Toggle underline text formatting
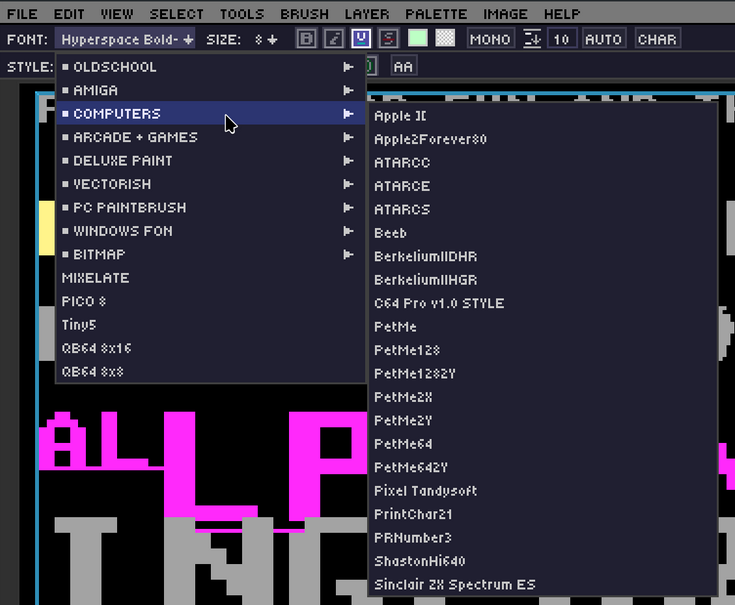Image resolution: width=735 pixels, height=605 pixels. [x=360, y=39]
